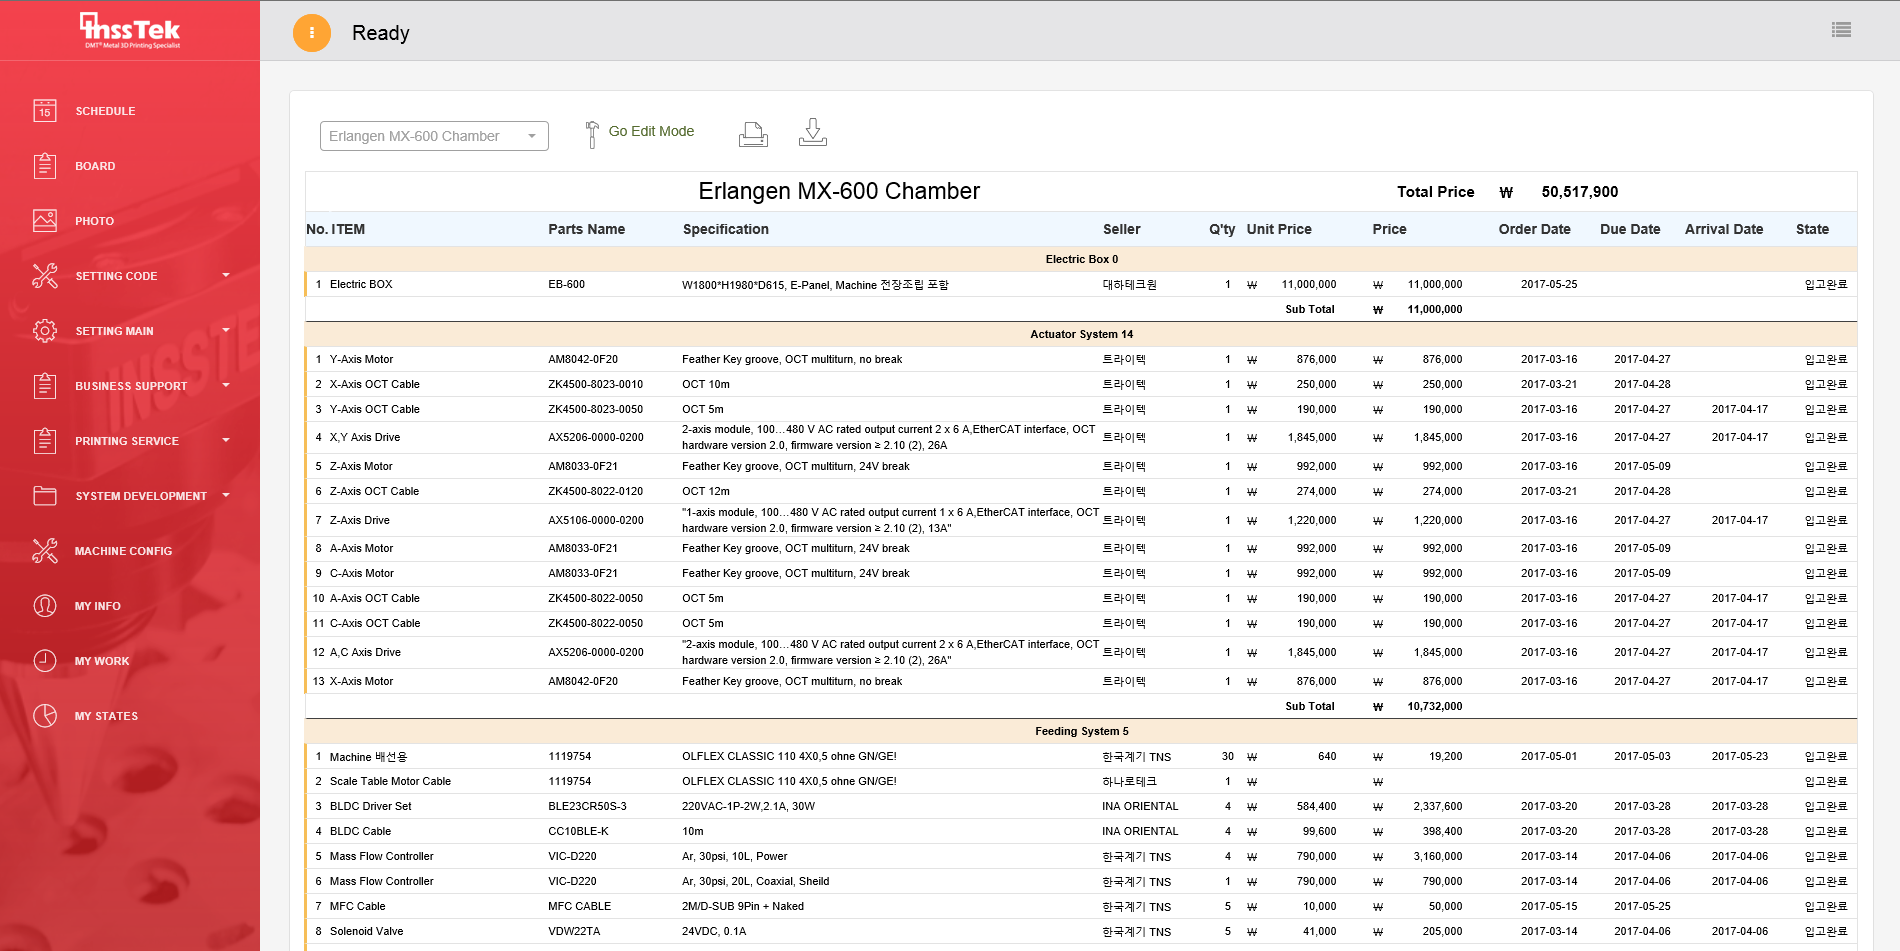Click the download icon in toolbar
The width and height of the screenshot is (1900, 951).
pyautogui.click(x=812, y=132)
